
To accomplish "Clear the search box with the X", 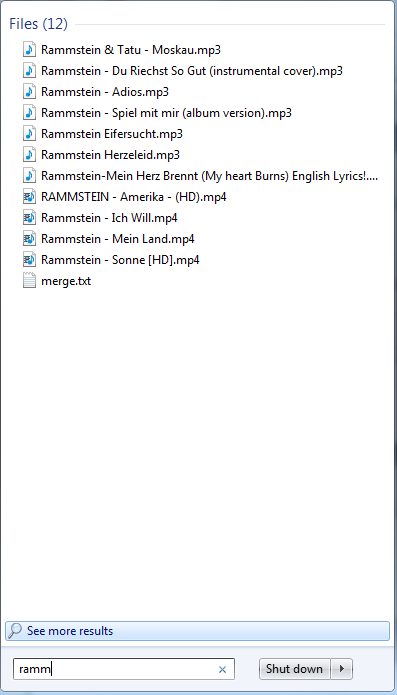I will pos(222,669).
